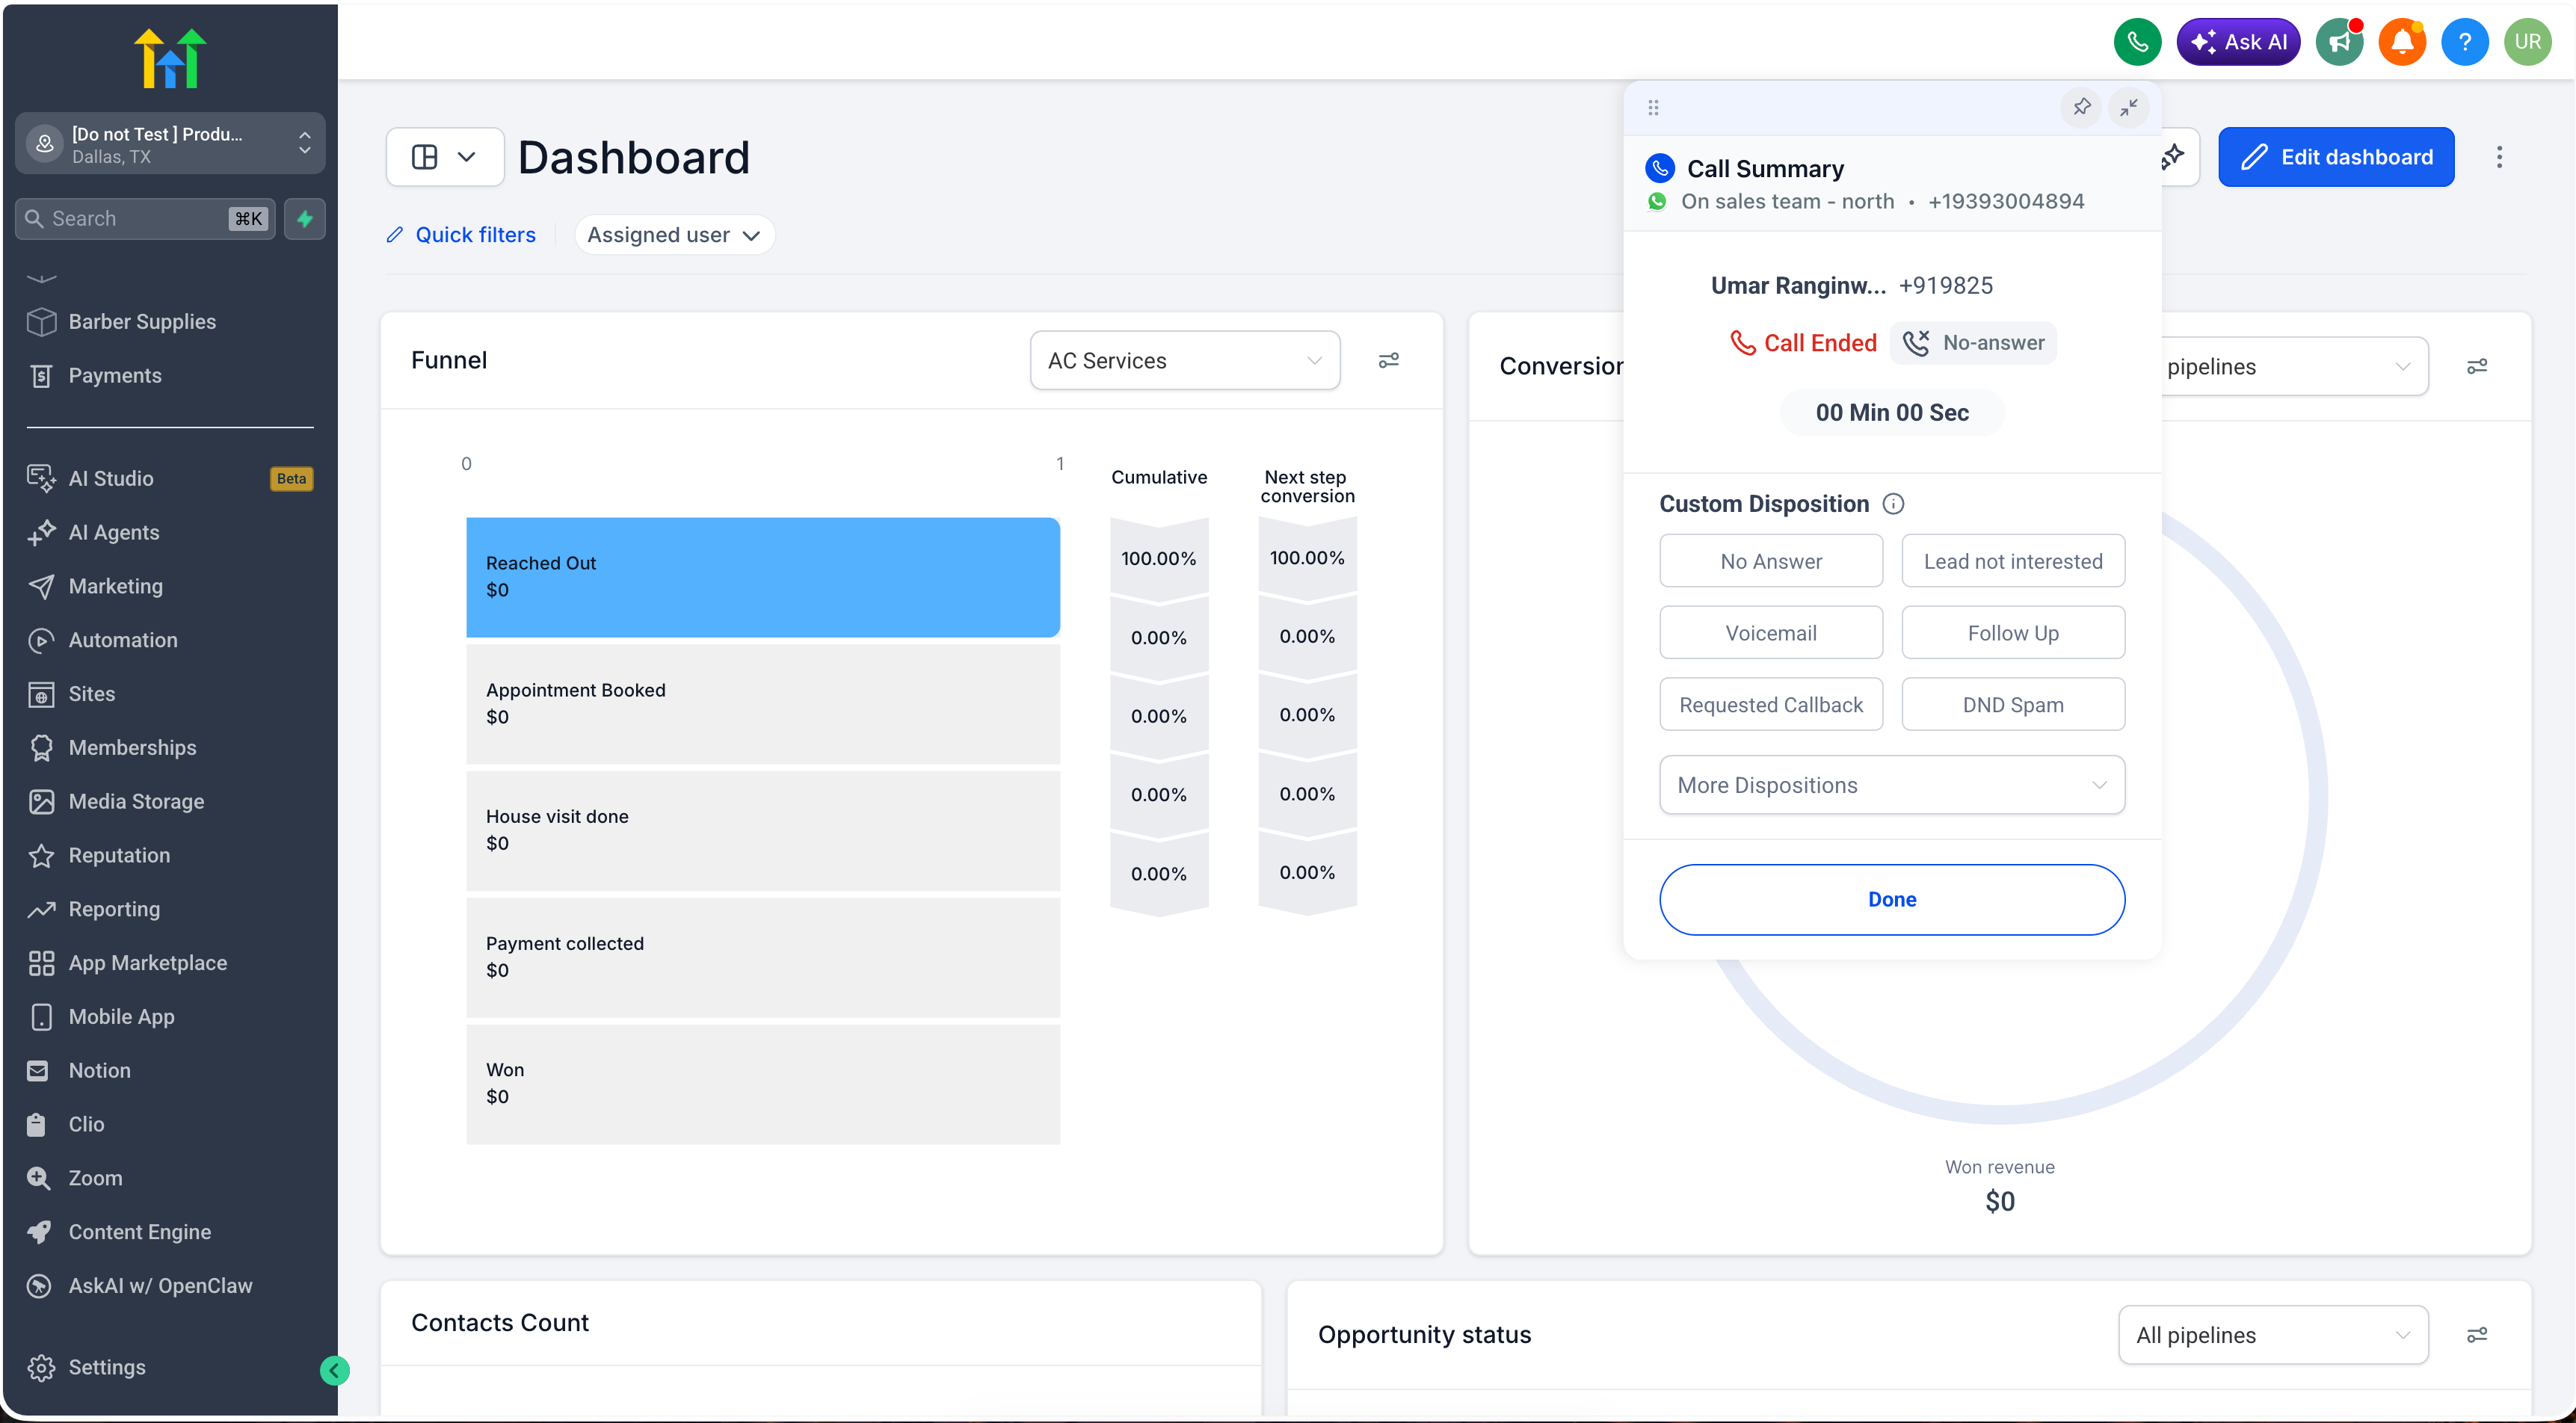Pin the Call Summary panel
The width and height of the screenshot is (2576, 1423).
click(2081, 107)
